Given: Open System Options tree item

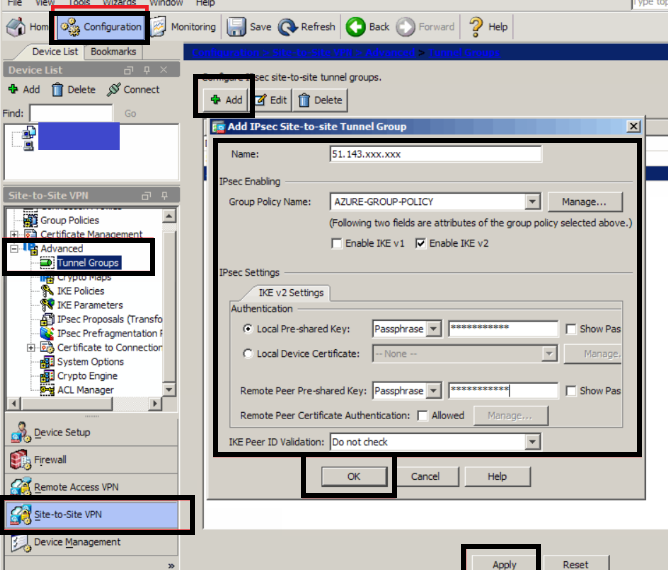Looking at the screenshot, I should coord(90,362).
